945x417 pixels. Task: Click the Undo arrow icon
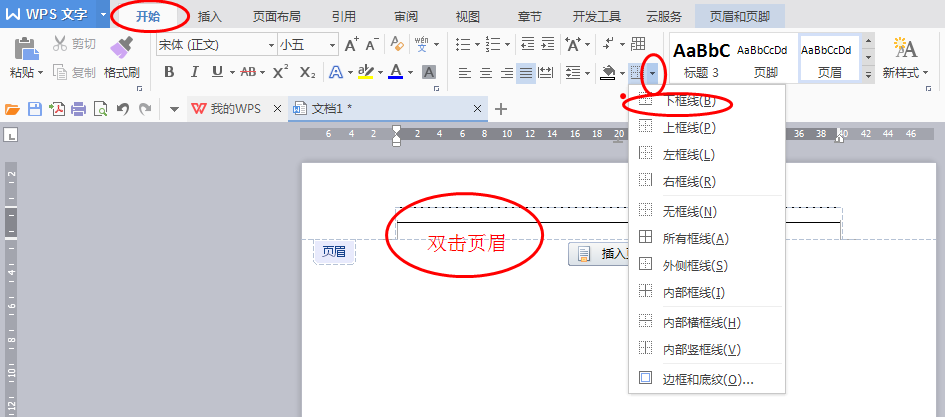coord(123,109)
